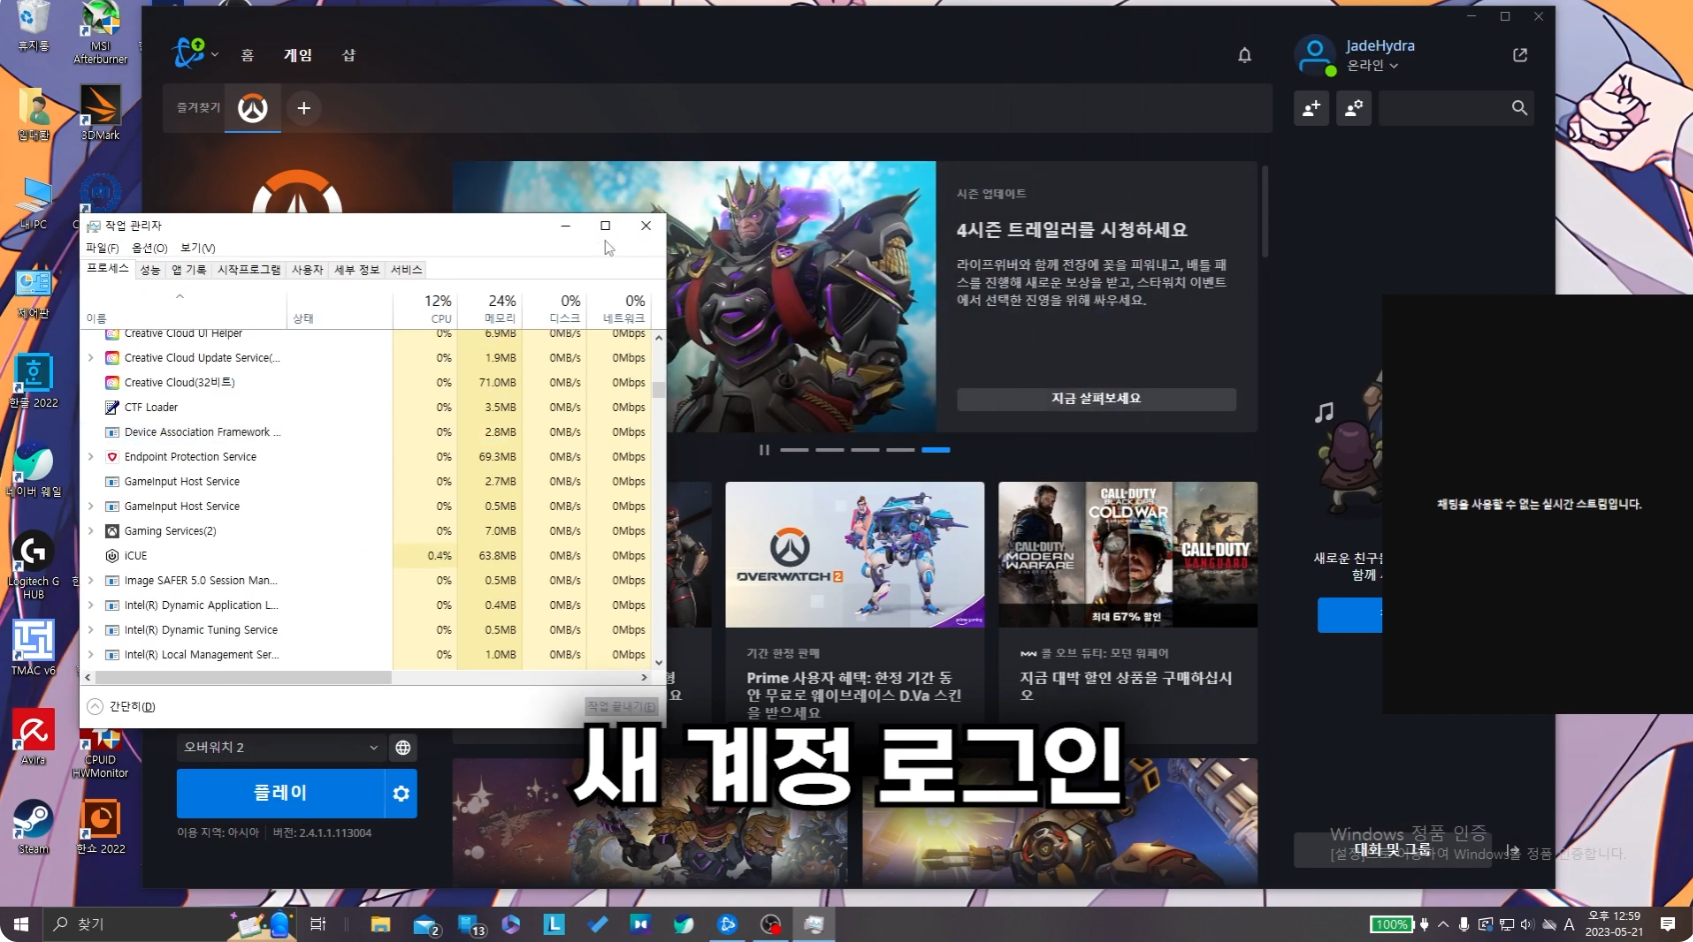Open the CPUID HWMonitor desktop icon

pos(100,752)
